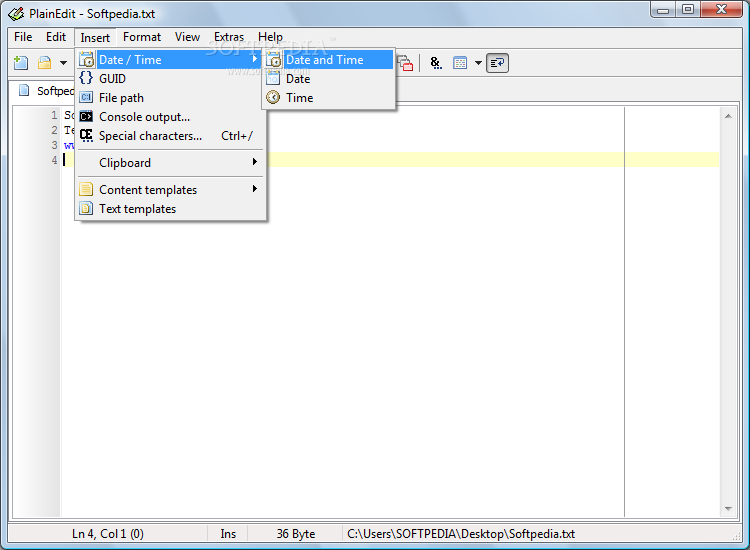Click the Console output terminal icon

(86, 117)
